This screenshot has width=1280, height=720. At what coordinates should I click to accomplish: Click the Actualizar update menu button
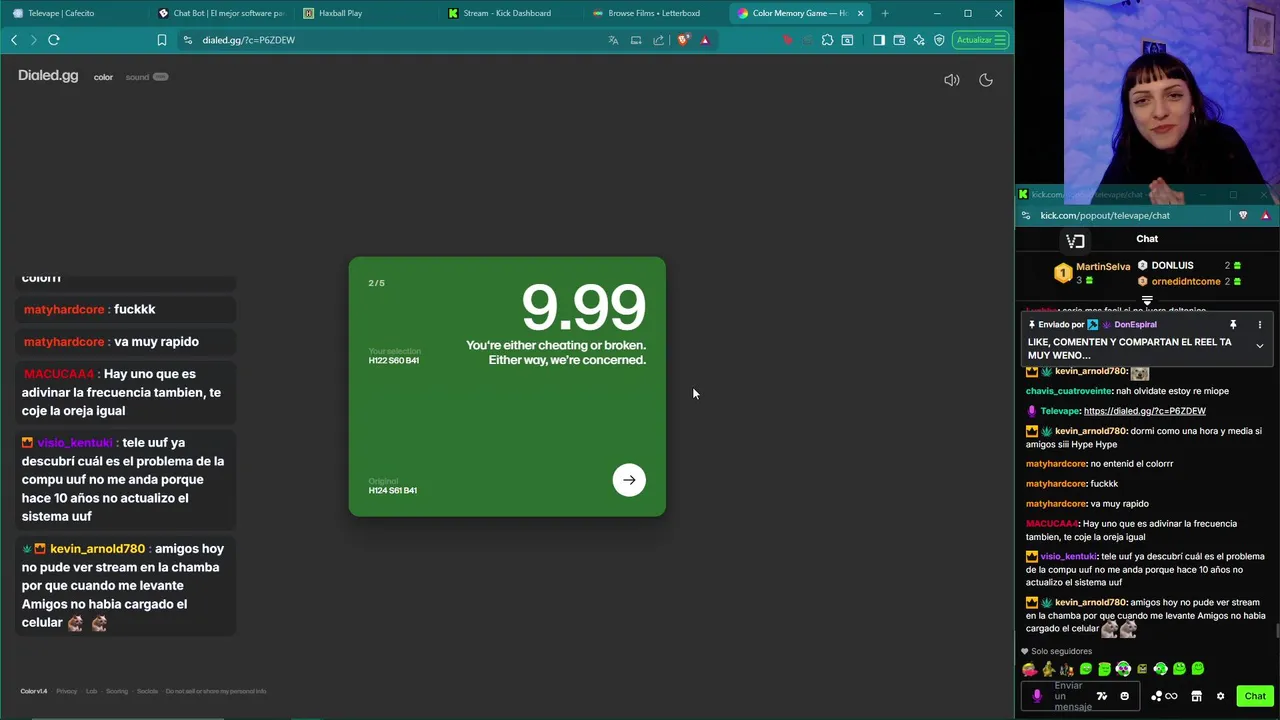coord(981,40)
